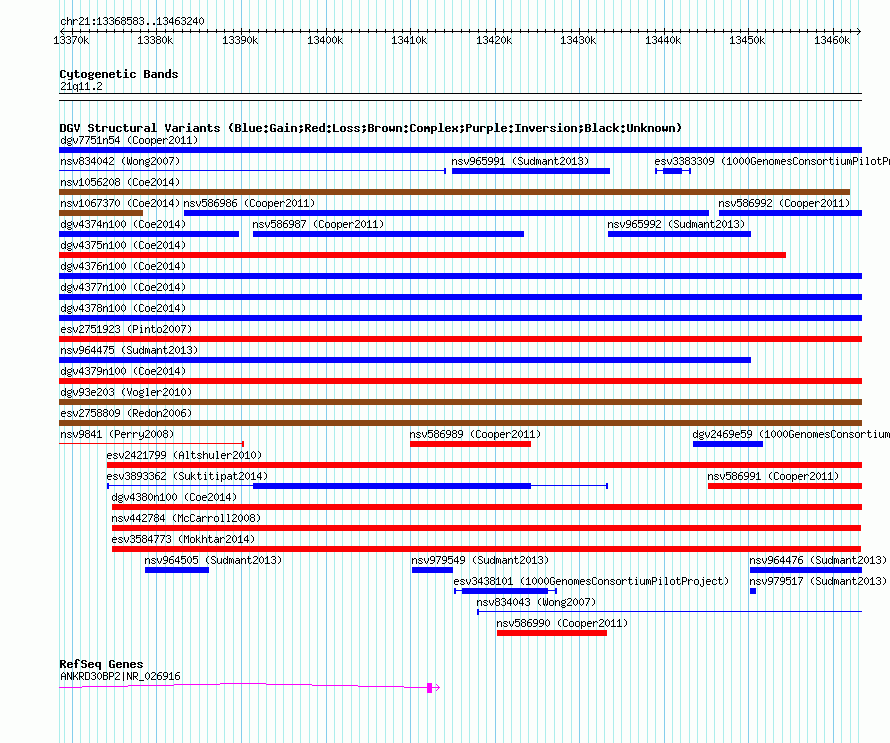
Task: Click the chr21:13368583..13463240 coordinate text
Action: (x=132, y=22)
